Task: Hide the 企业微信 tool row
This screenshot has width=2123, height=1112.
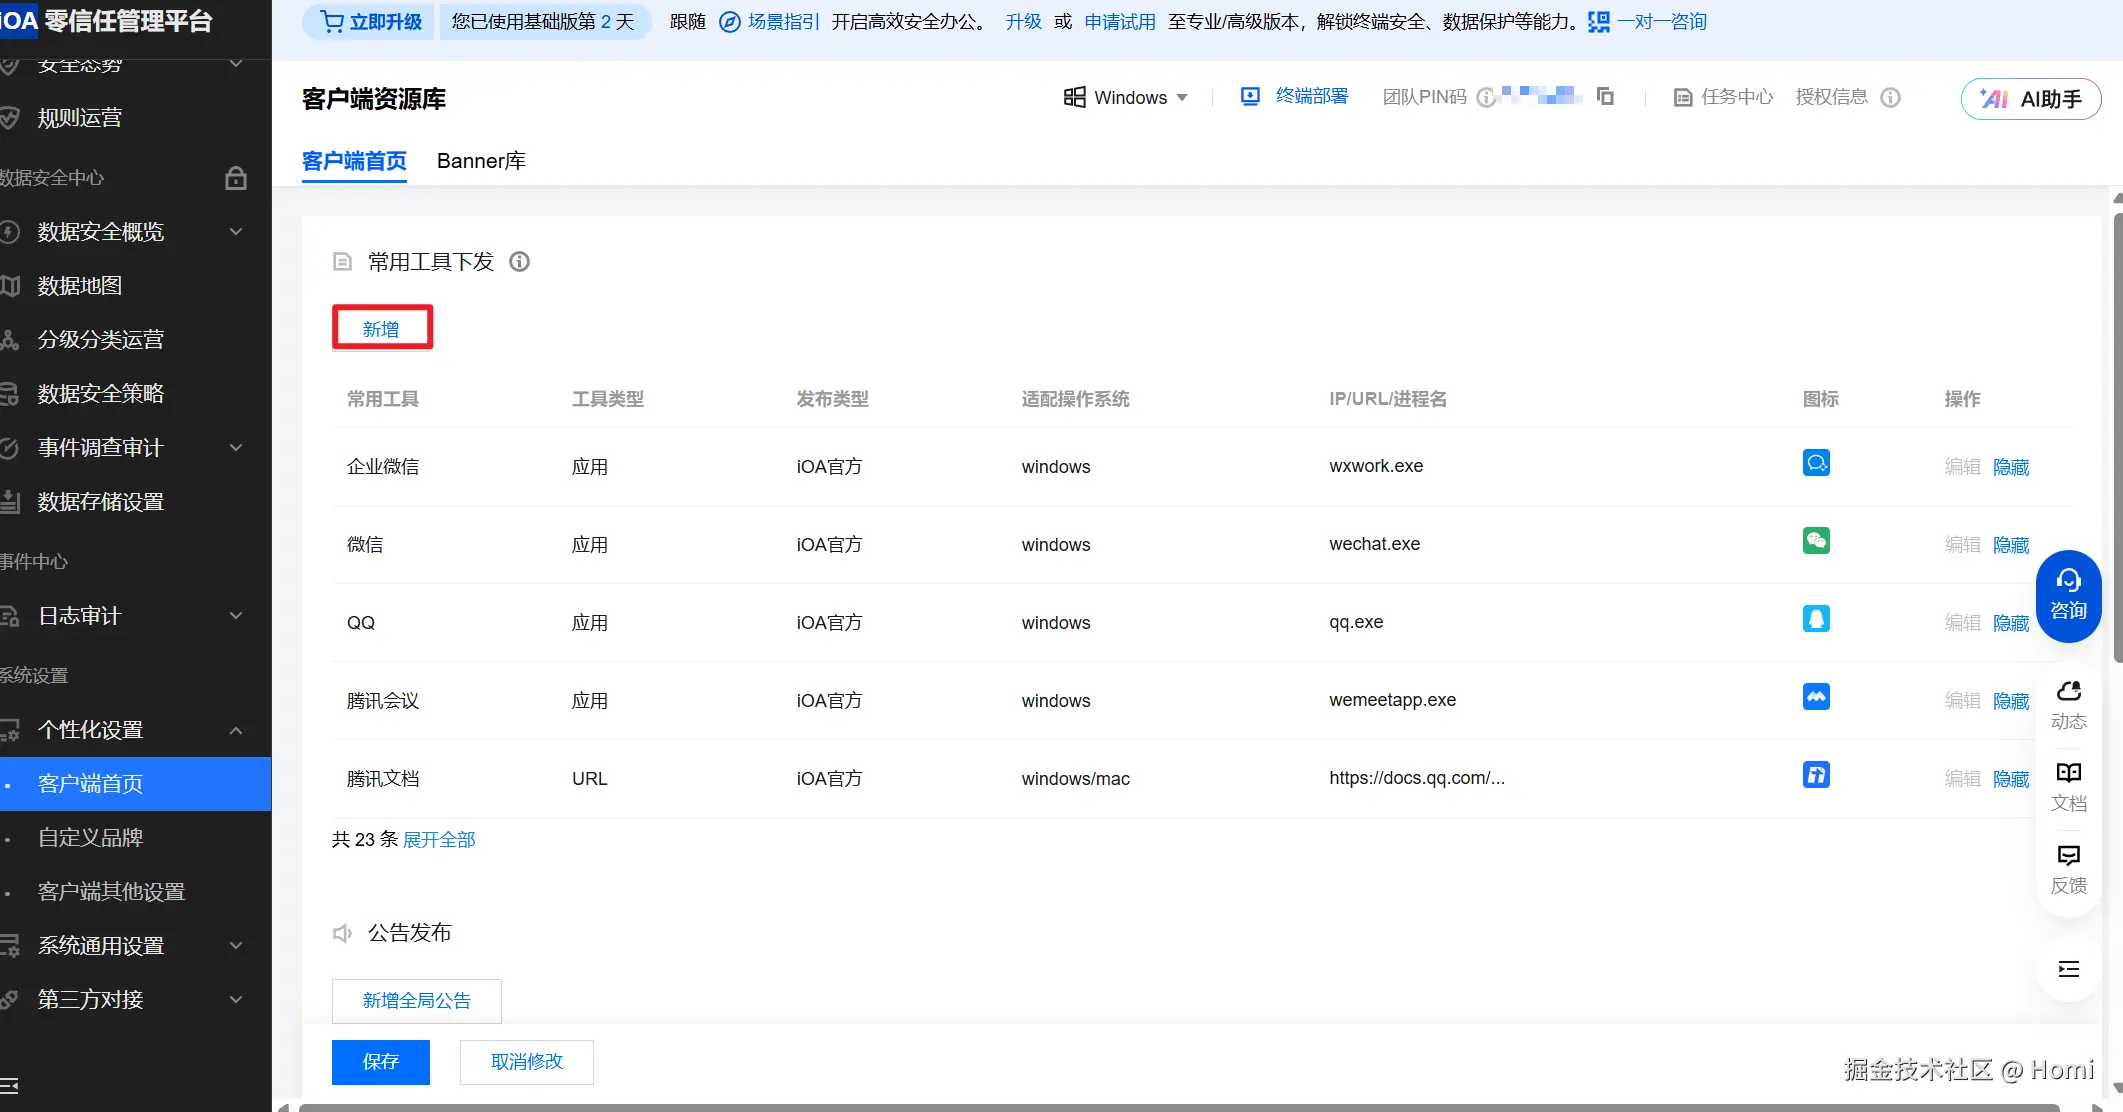Action: pos(2010,467)
